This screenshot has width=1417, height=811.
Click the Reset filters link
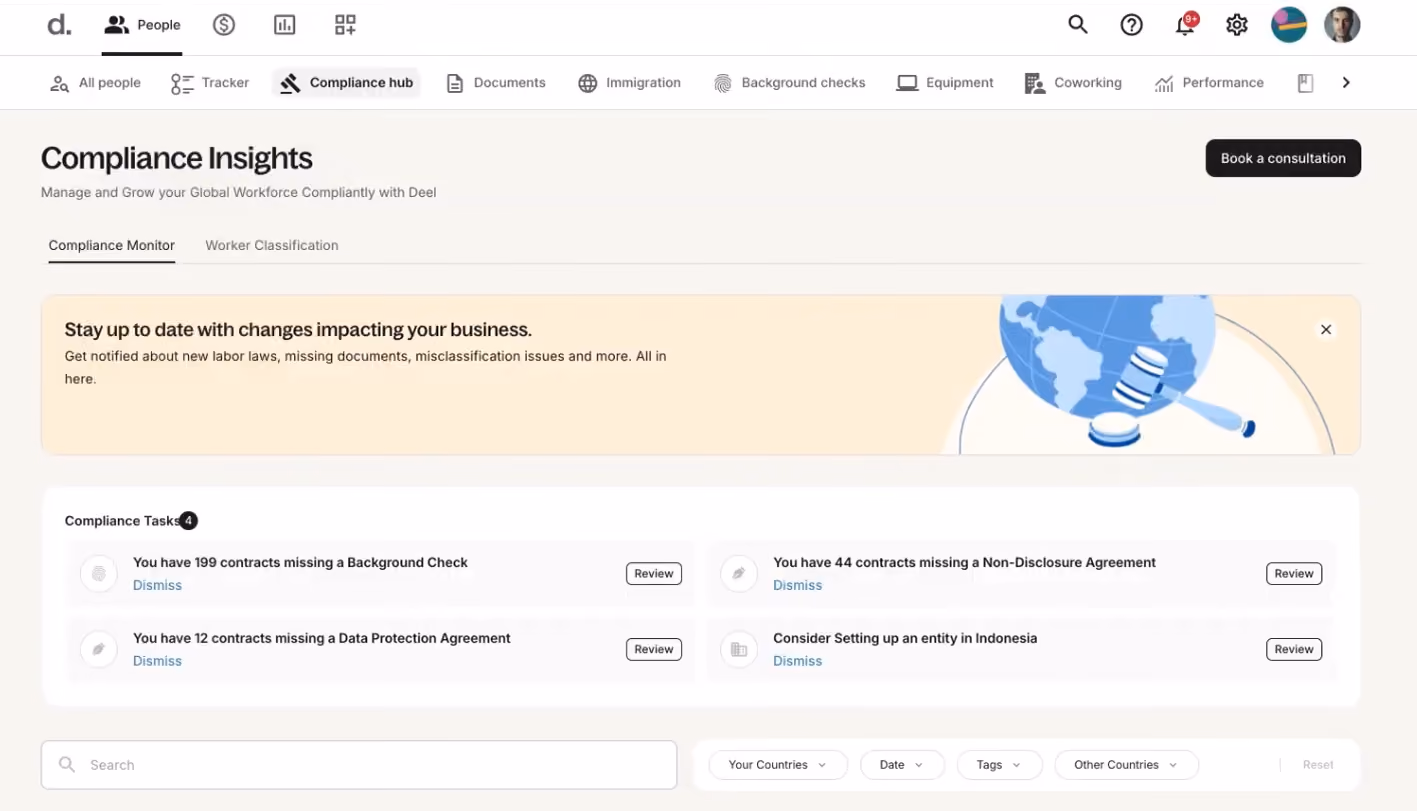click(x=1318, y=765)
